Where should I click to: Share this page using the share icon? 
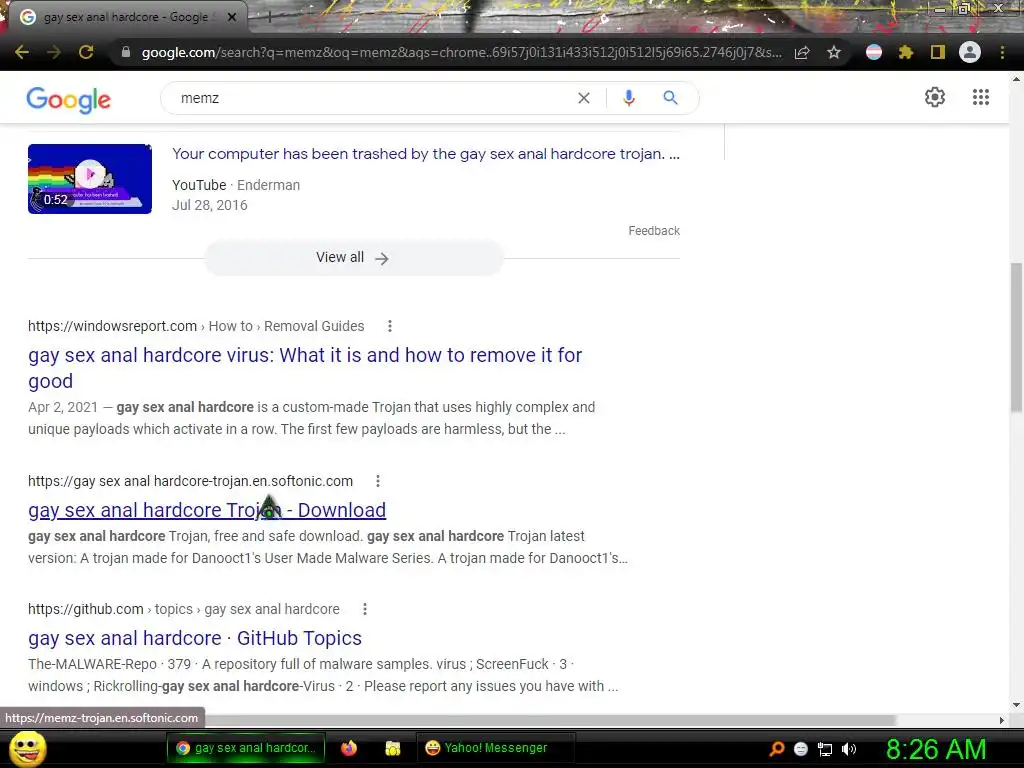tap(802, 52)
